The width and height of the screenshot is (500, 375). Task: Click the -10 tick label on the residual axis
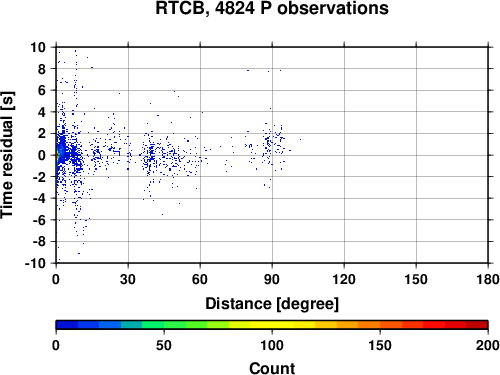click(x=35, y=263)
